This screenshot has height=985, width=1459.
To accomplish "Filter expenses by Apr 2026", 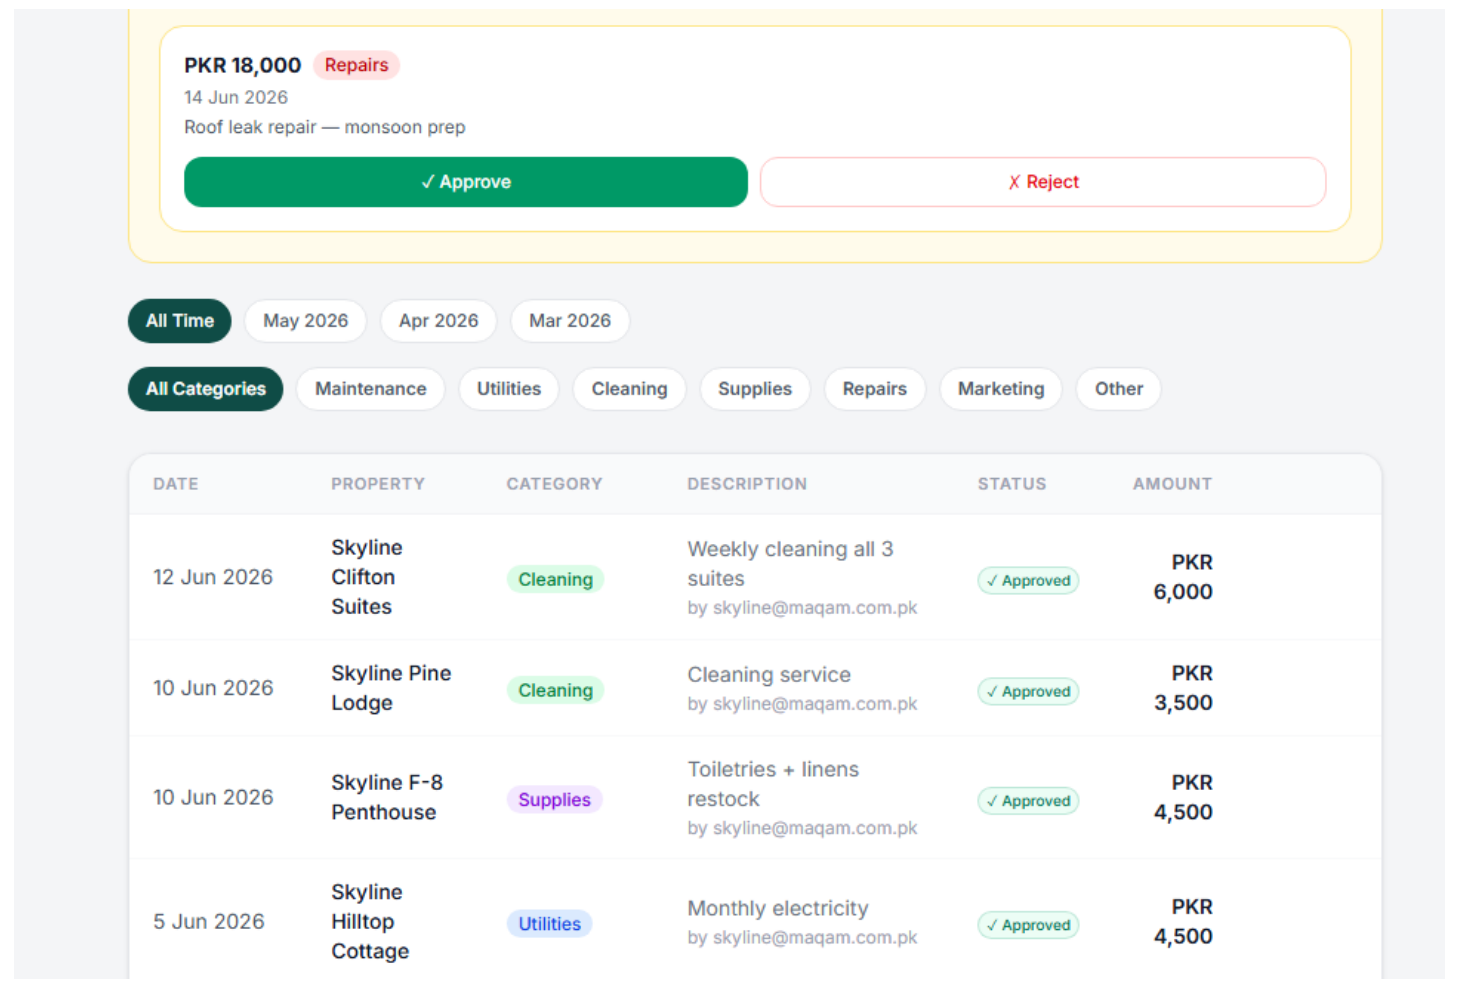I will click(438, 321).
